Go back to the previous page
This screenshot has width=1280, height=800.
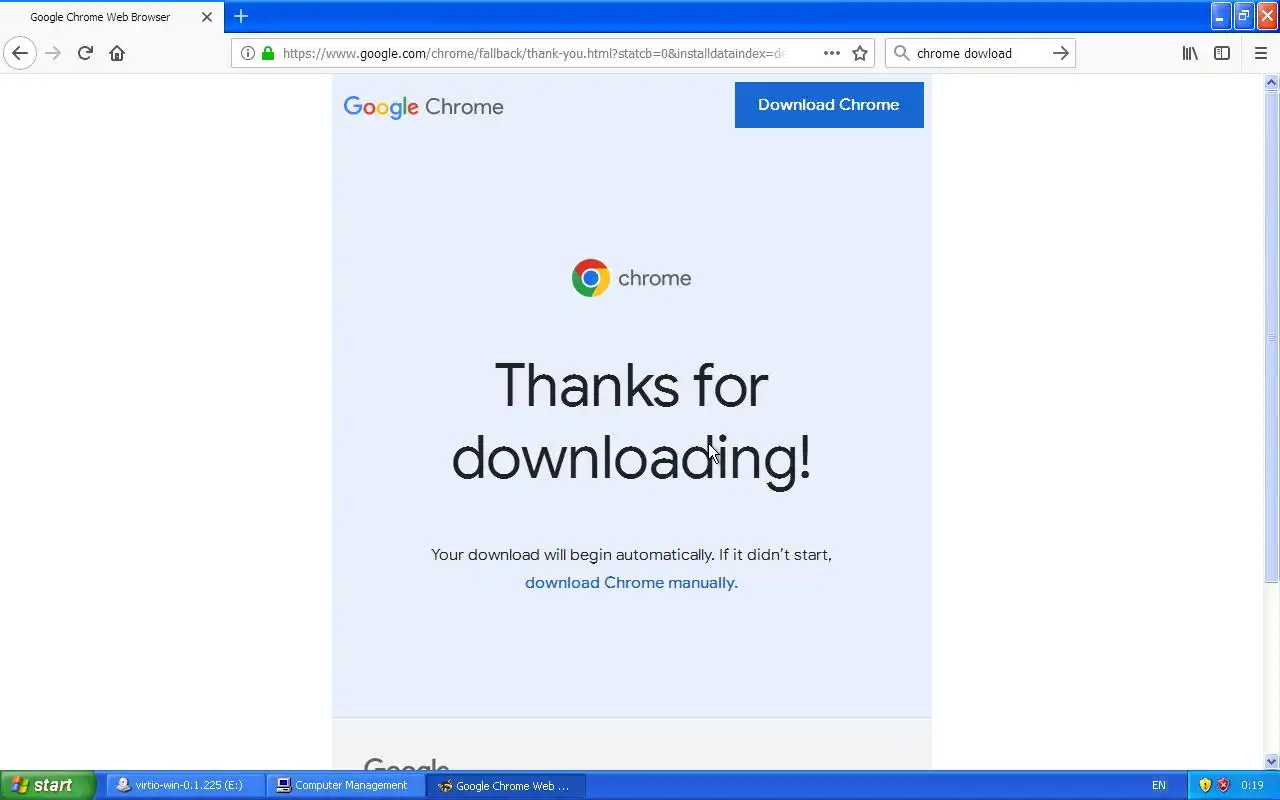20,53
